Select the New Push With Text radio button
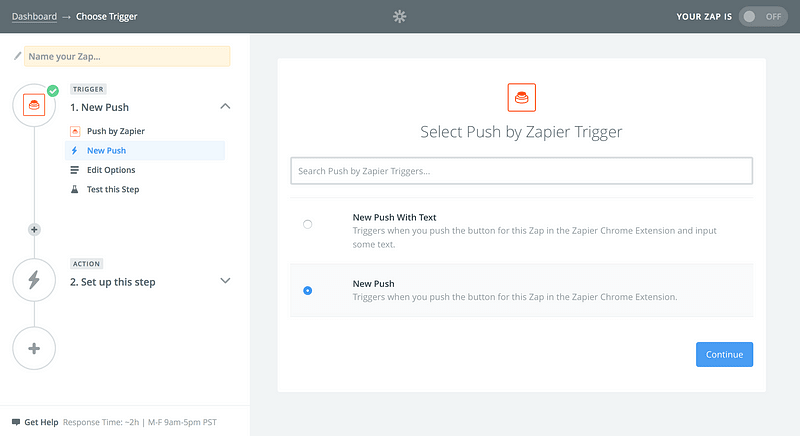 point(307,224)
